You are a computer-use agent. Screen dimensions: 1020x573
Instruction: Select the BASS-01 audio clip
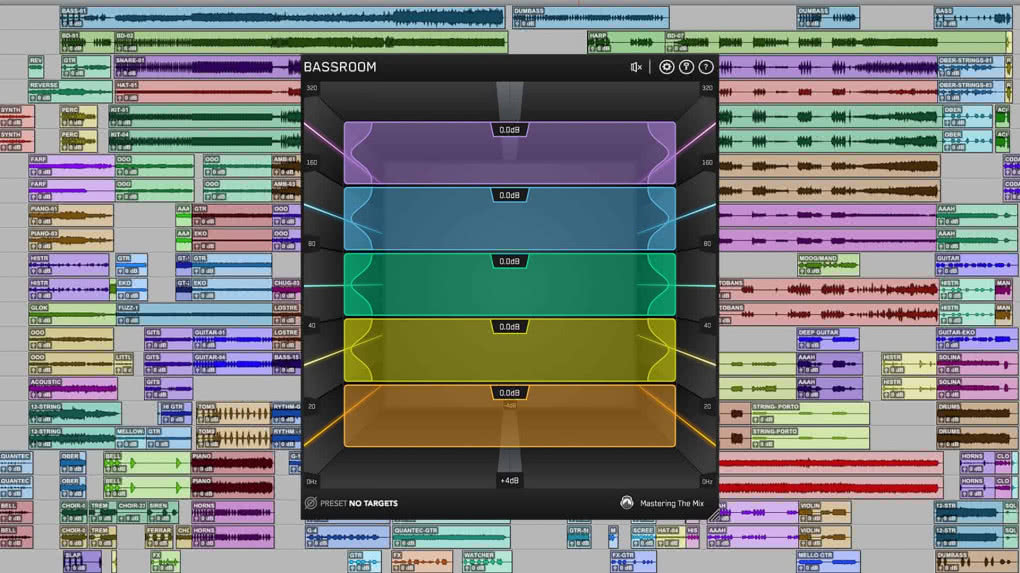point(283,18)
